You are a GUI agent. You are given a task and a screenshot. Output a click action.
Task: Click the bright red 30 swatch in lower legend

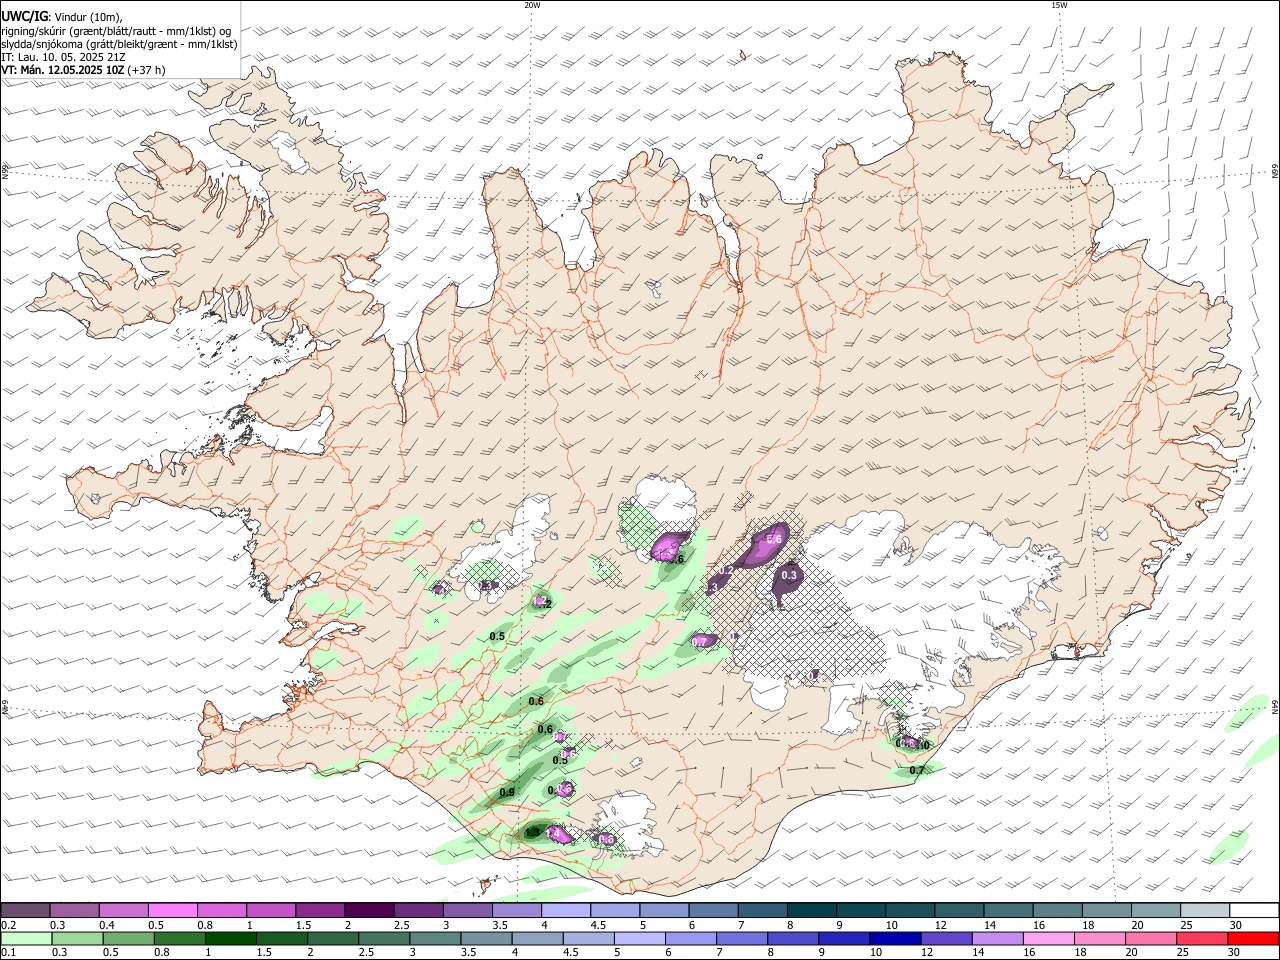(1253, 938)
